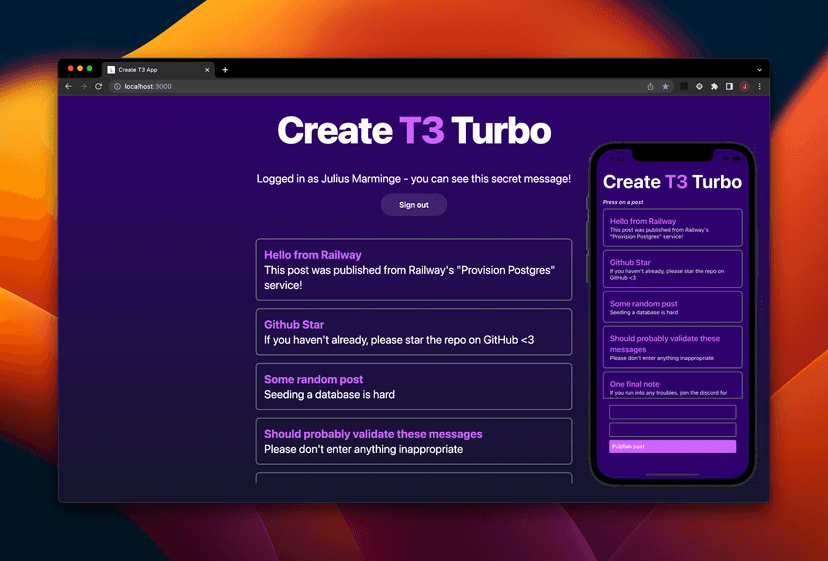This screenshot has width=828, height=561.
Task: Toggle the browser side panel icon
Action: [729, 87]
